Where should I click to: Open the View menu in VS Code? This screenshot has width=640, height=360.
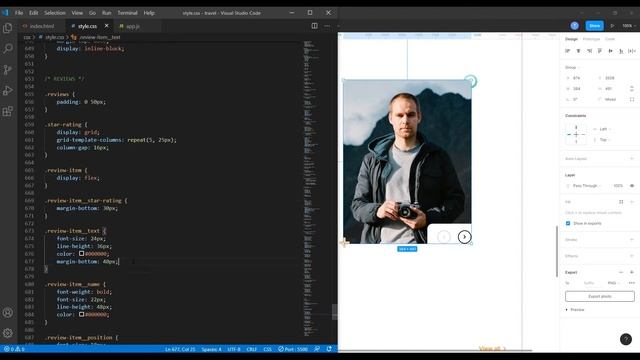click(77, 13)
